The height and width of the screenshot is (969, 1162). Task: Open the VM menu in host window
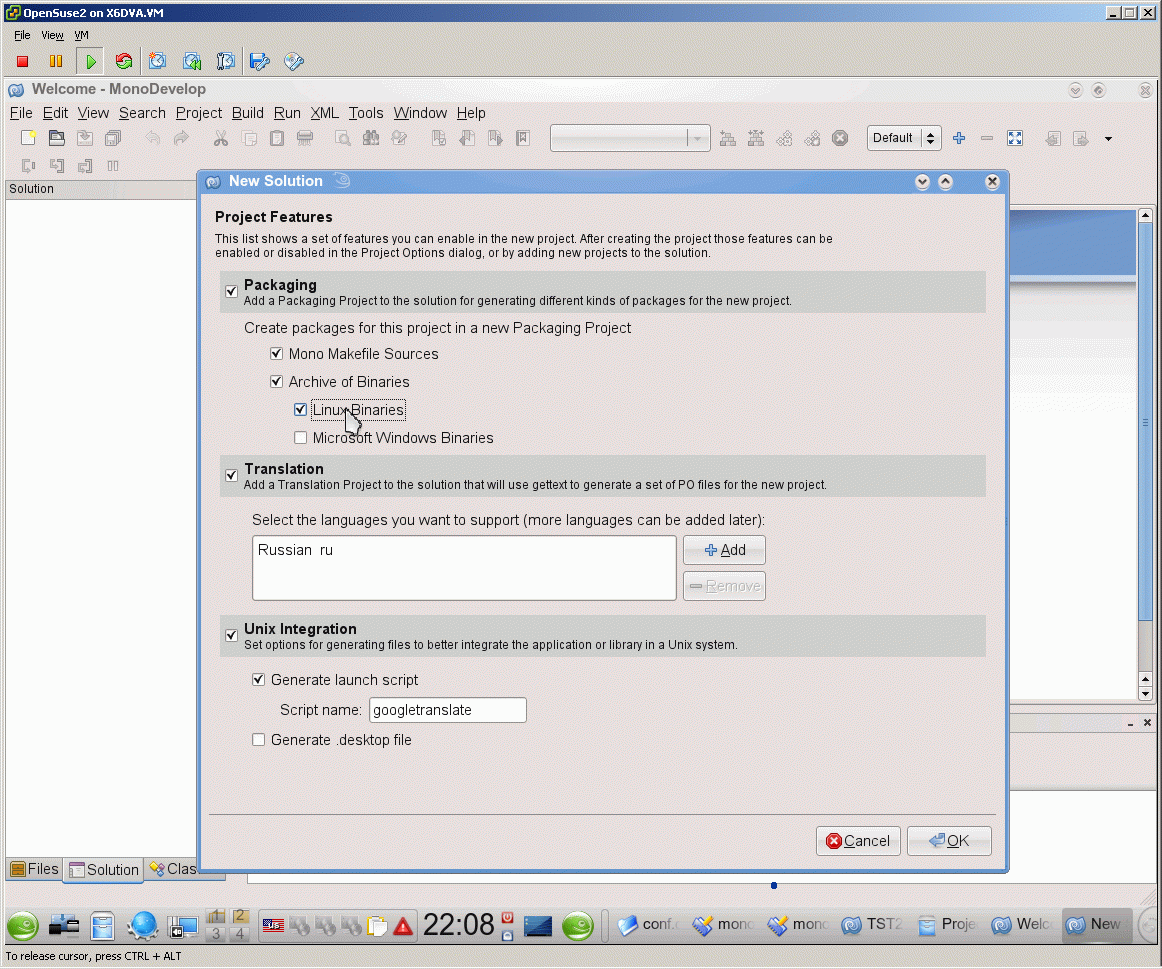(81, 35)
